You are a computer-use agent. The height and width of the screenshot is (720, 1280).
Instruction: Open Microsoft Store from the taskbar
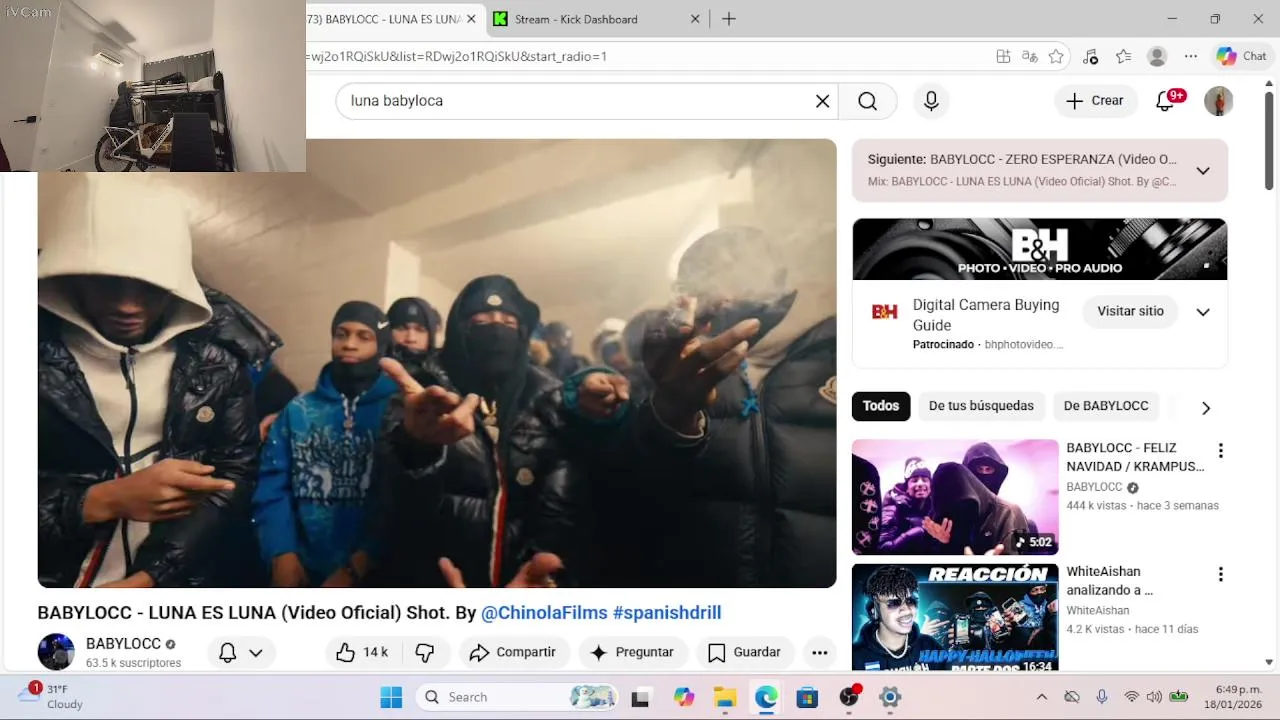[x=807, y=697]
